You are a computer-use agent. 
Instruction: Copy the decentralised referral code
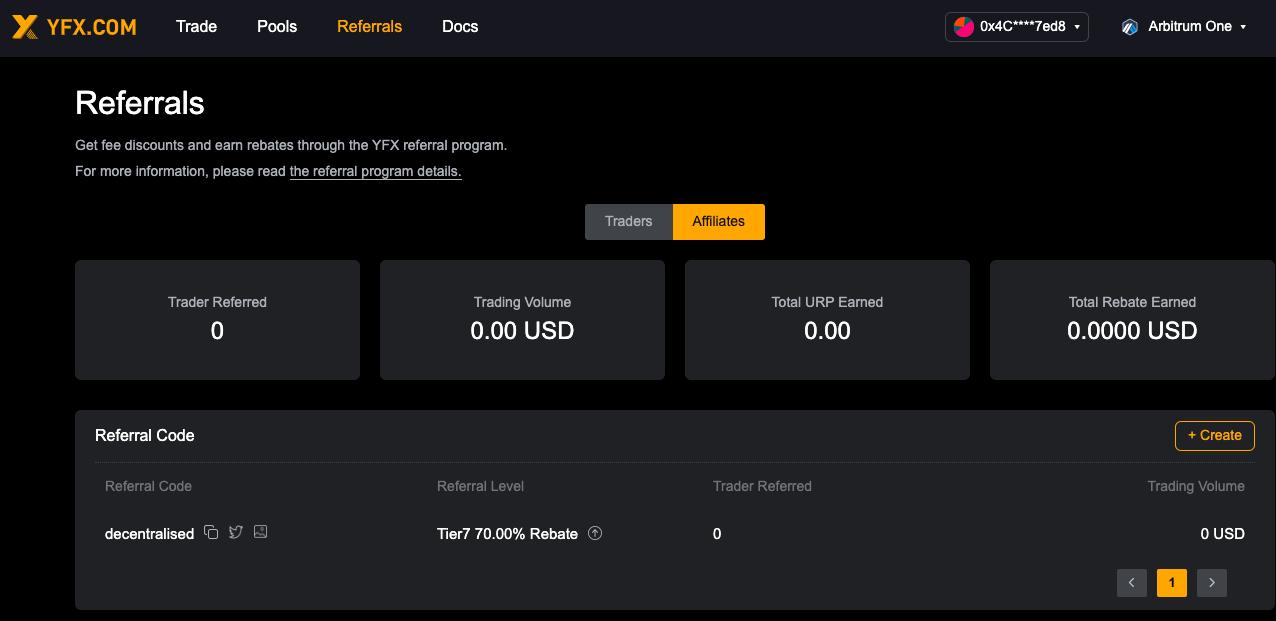[211, 532]
